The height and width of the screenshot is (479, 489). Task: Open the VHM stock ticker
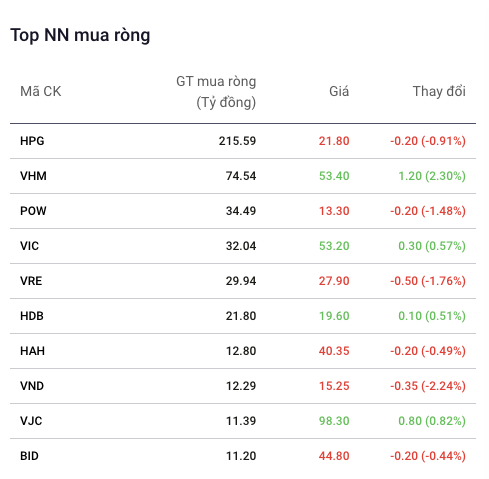tap(33, 176)
